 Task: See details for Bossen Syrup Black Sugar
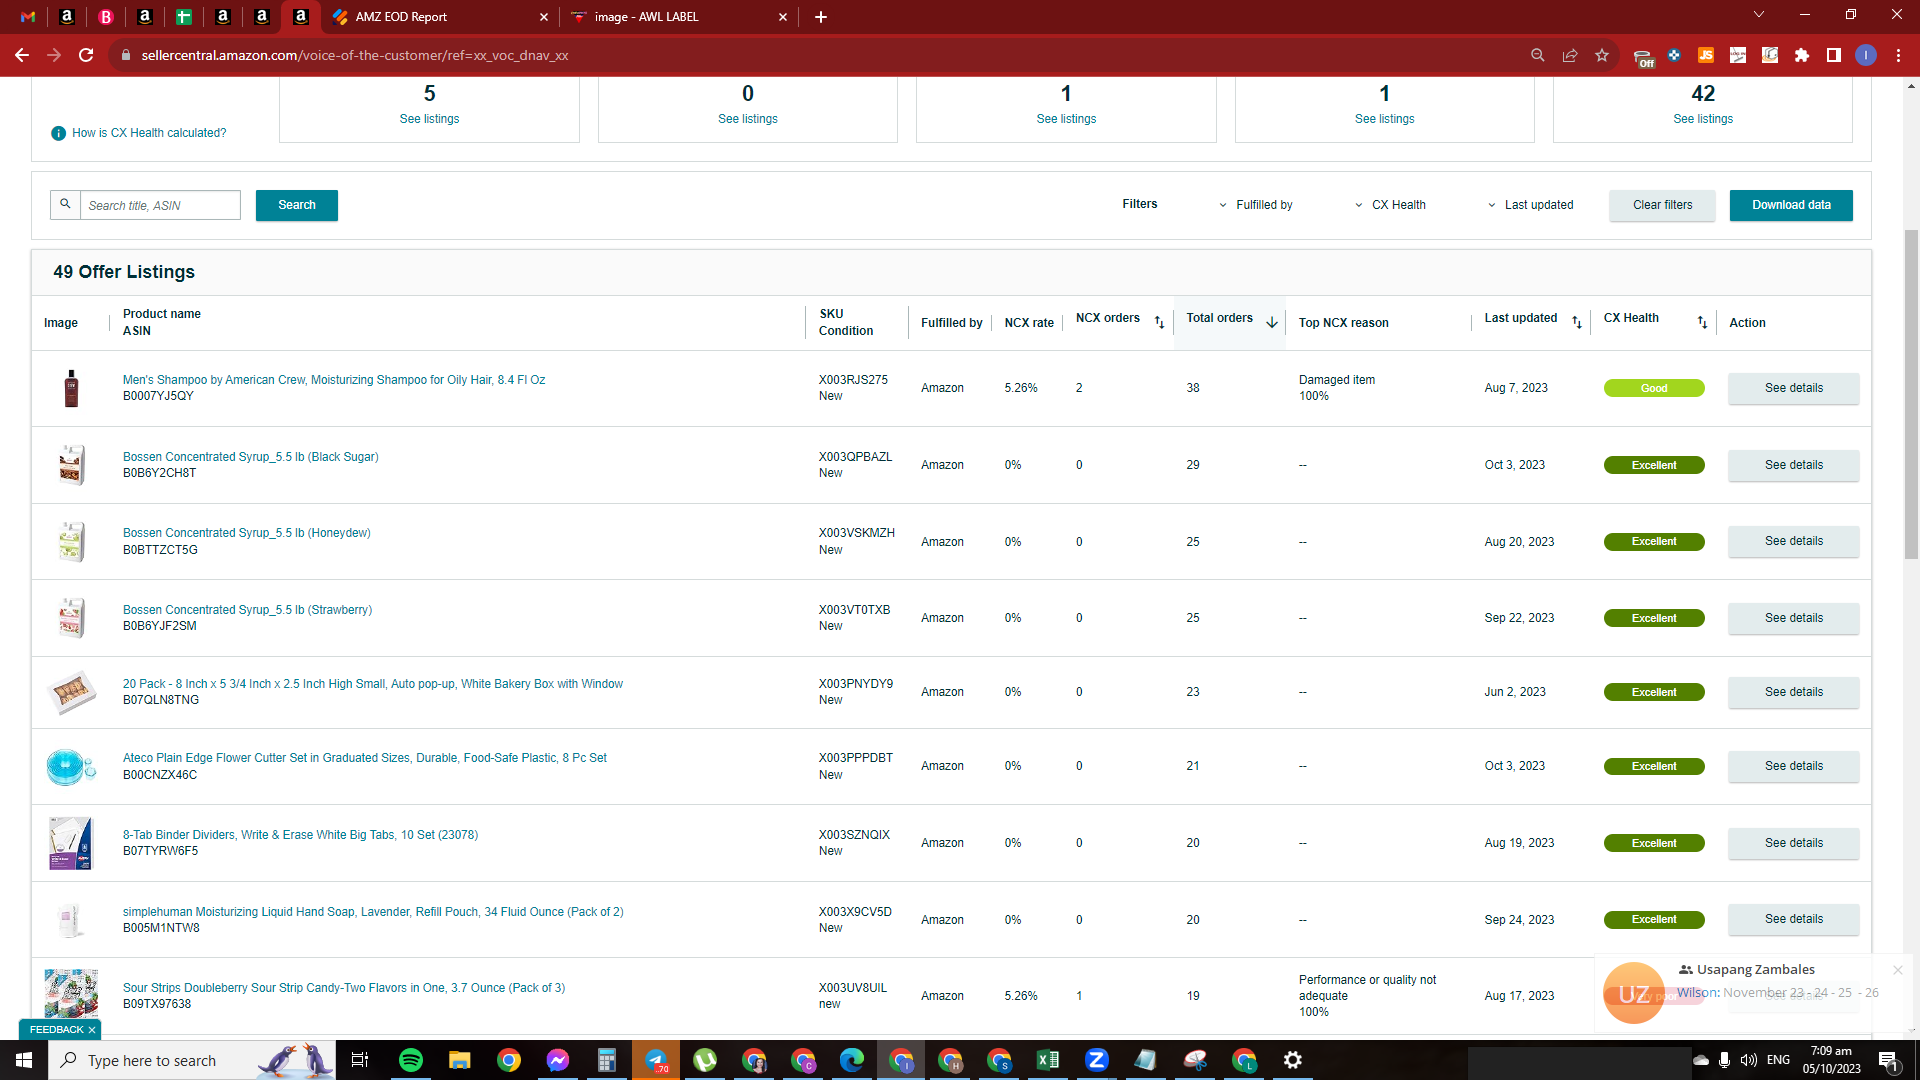click(x=1793, y=465)
